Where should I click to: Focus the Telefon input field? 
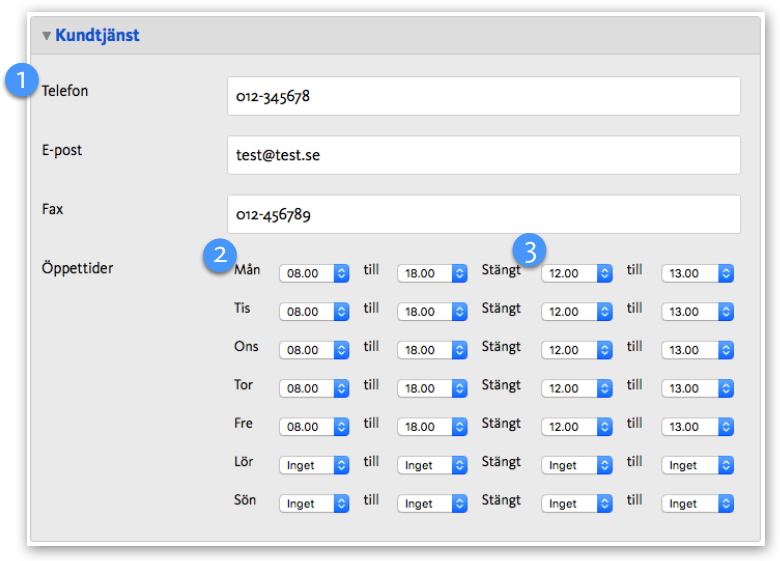[x=483, y=97]
